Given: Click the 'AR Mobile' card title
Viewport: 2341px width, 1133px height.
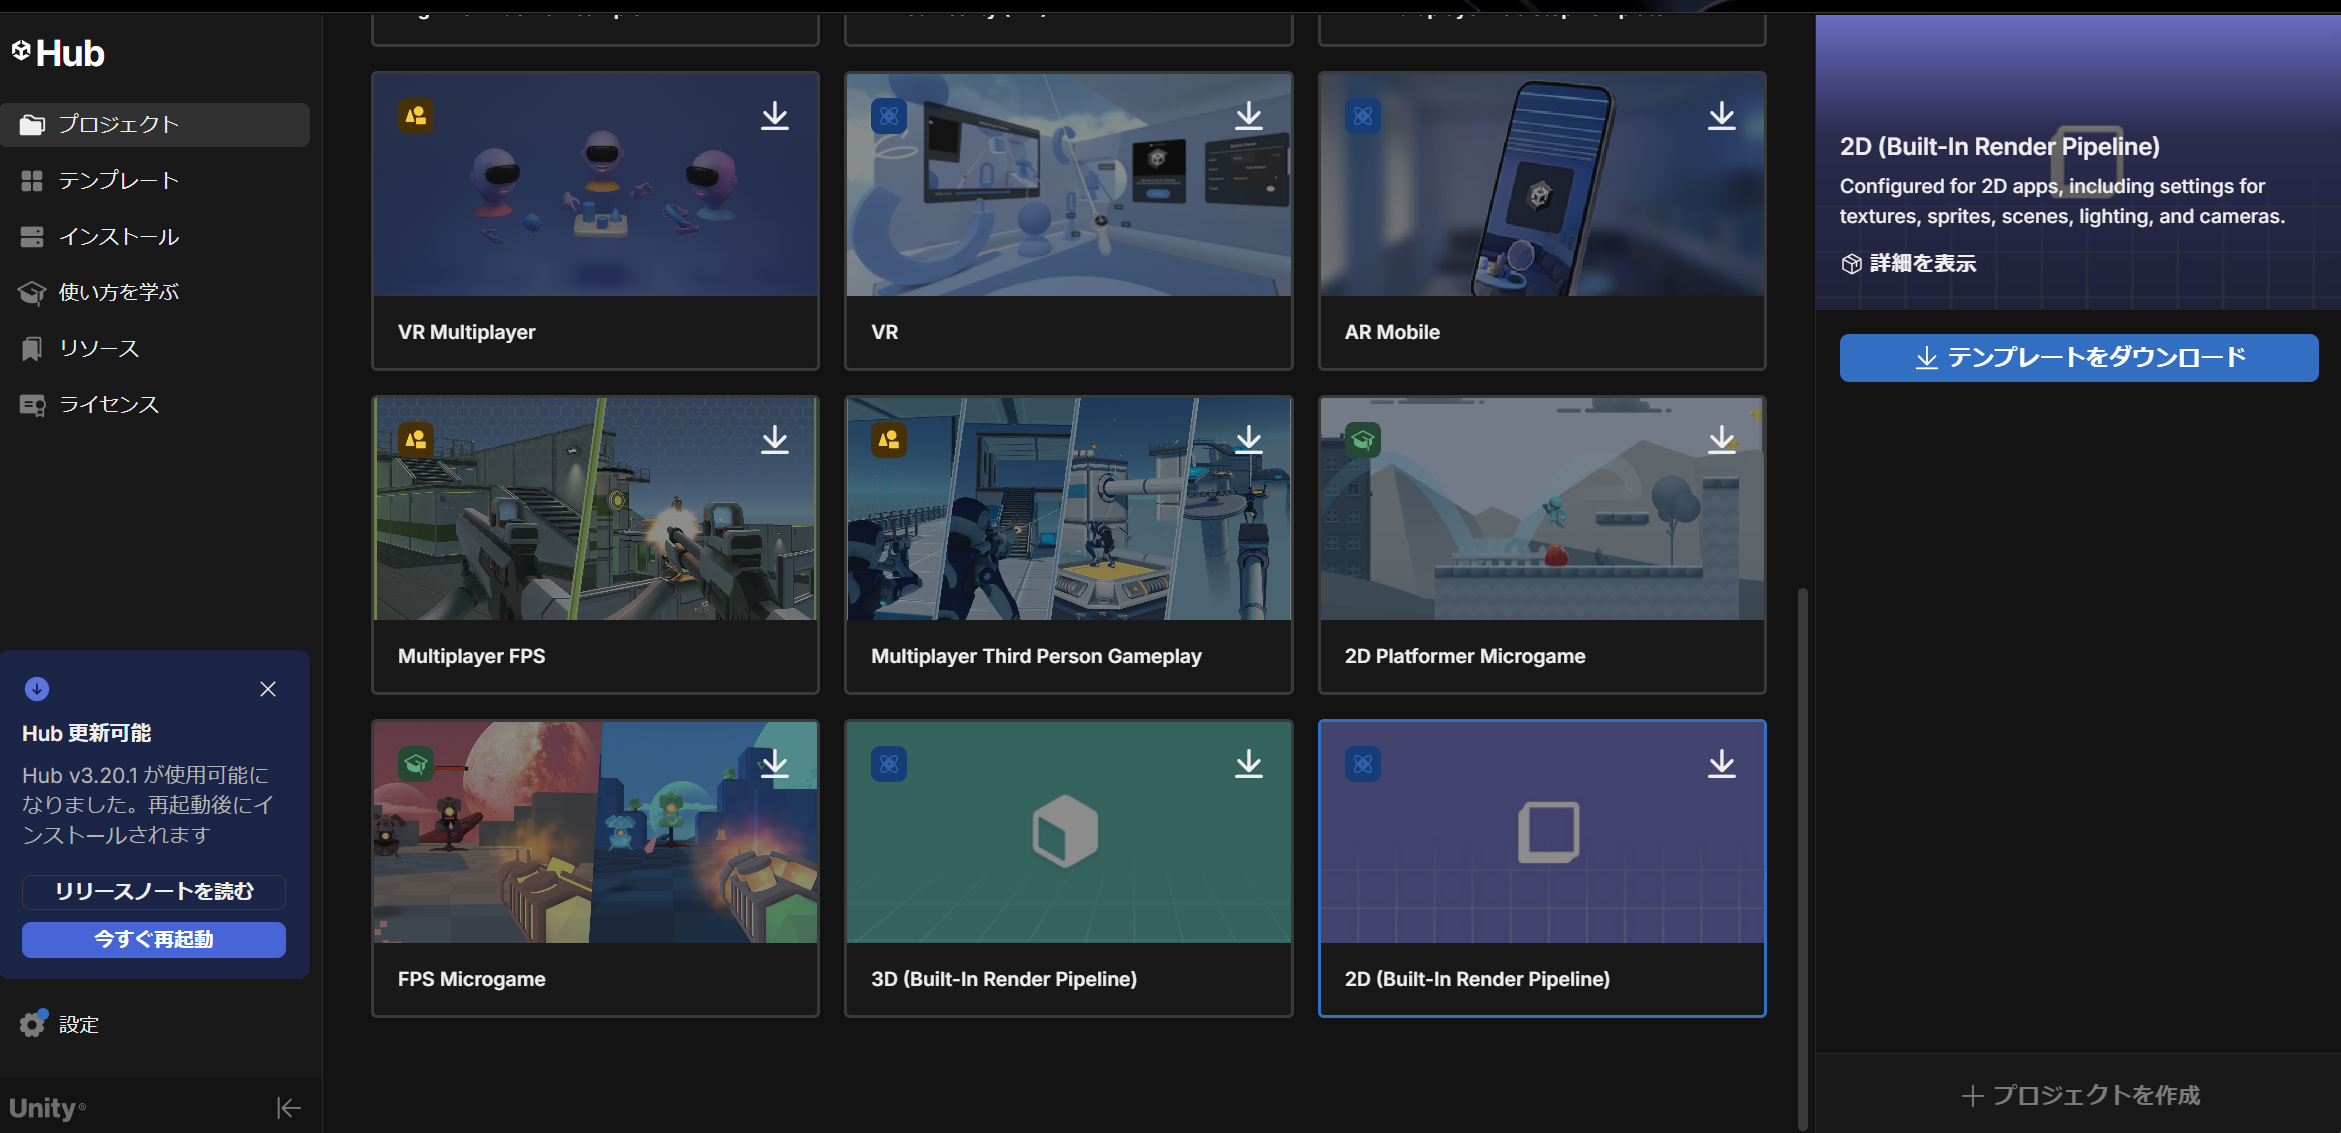Looking at the screenshot, I should (x=1392, y=332).
